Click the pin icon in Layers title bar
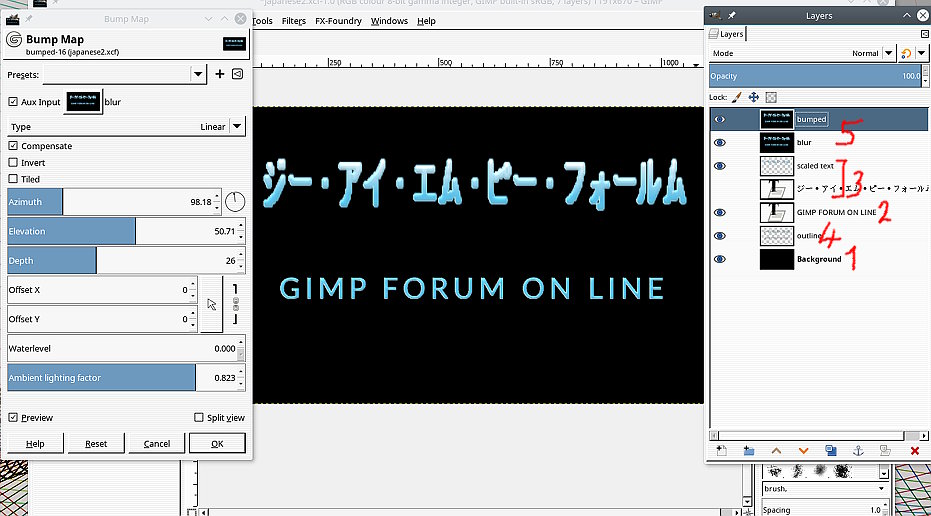Image resolution: width=931 pixels, height=516 pixels. (x=732, y=15)
